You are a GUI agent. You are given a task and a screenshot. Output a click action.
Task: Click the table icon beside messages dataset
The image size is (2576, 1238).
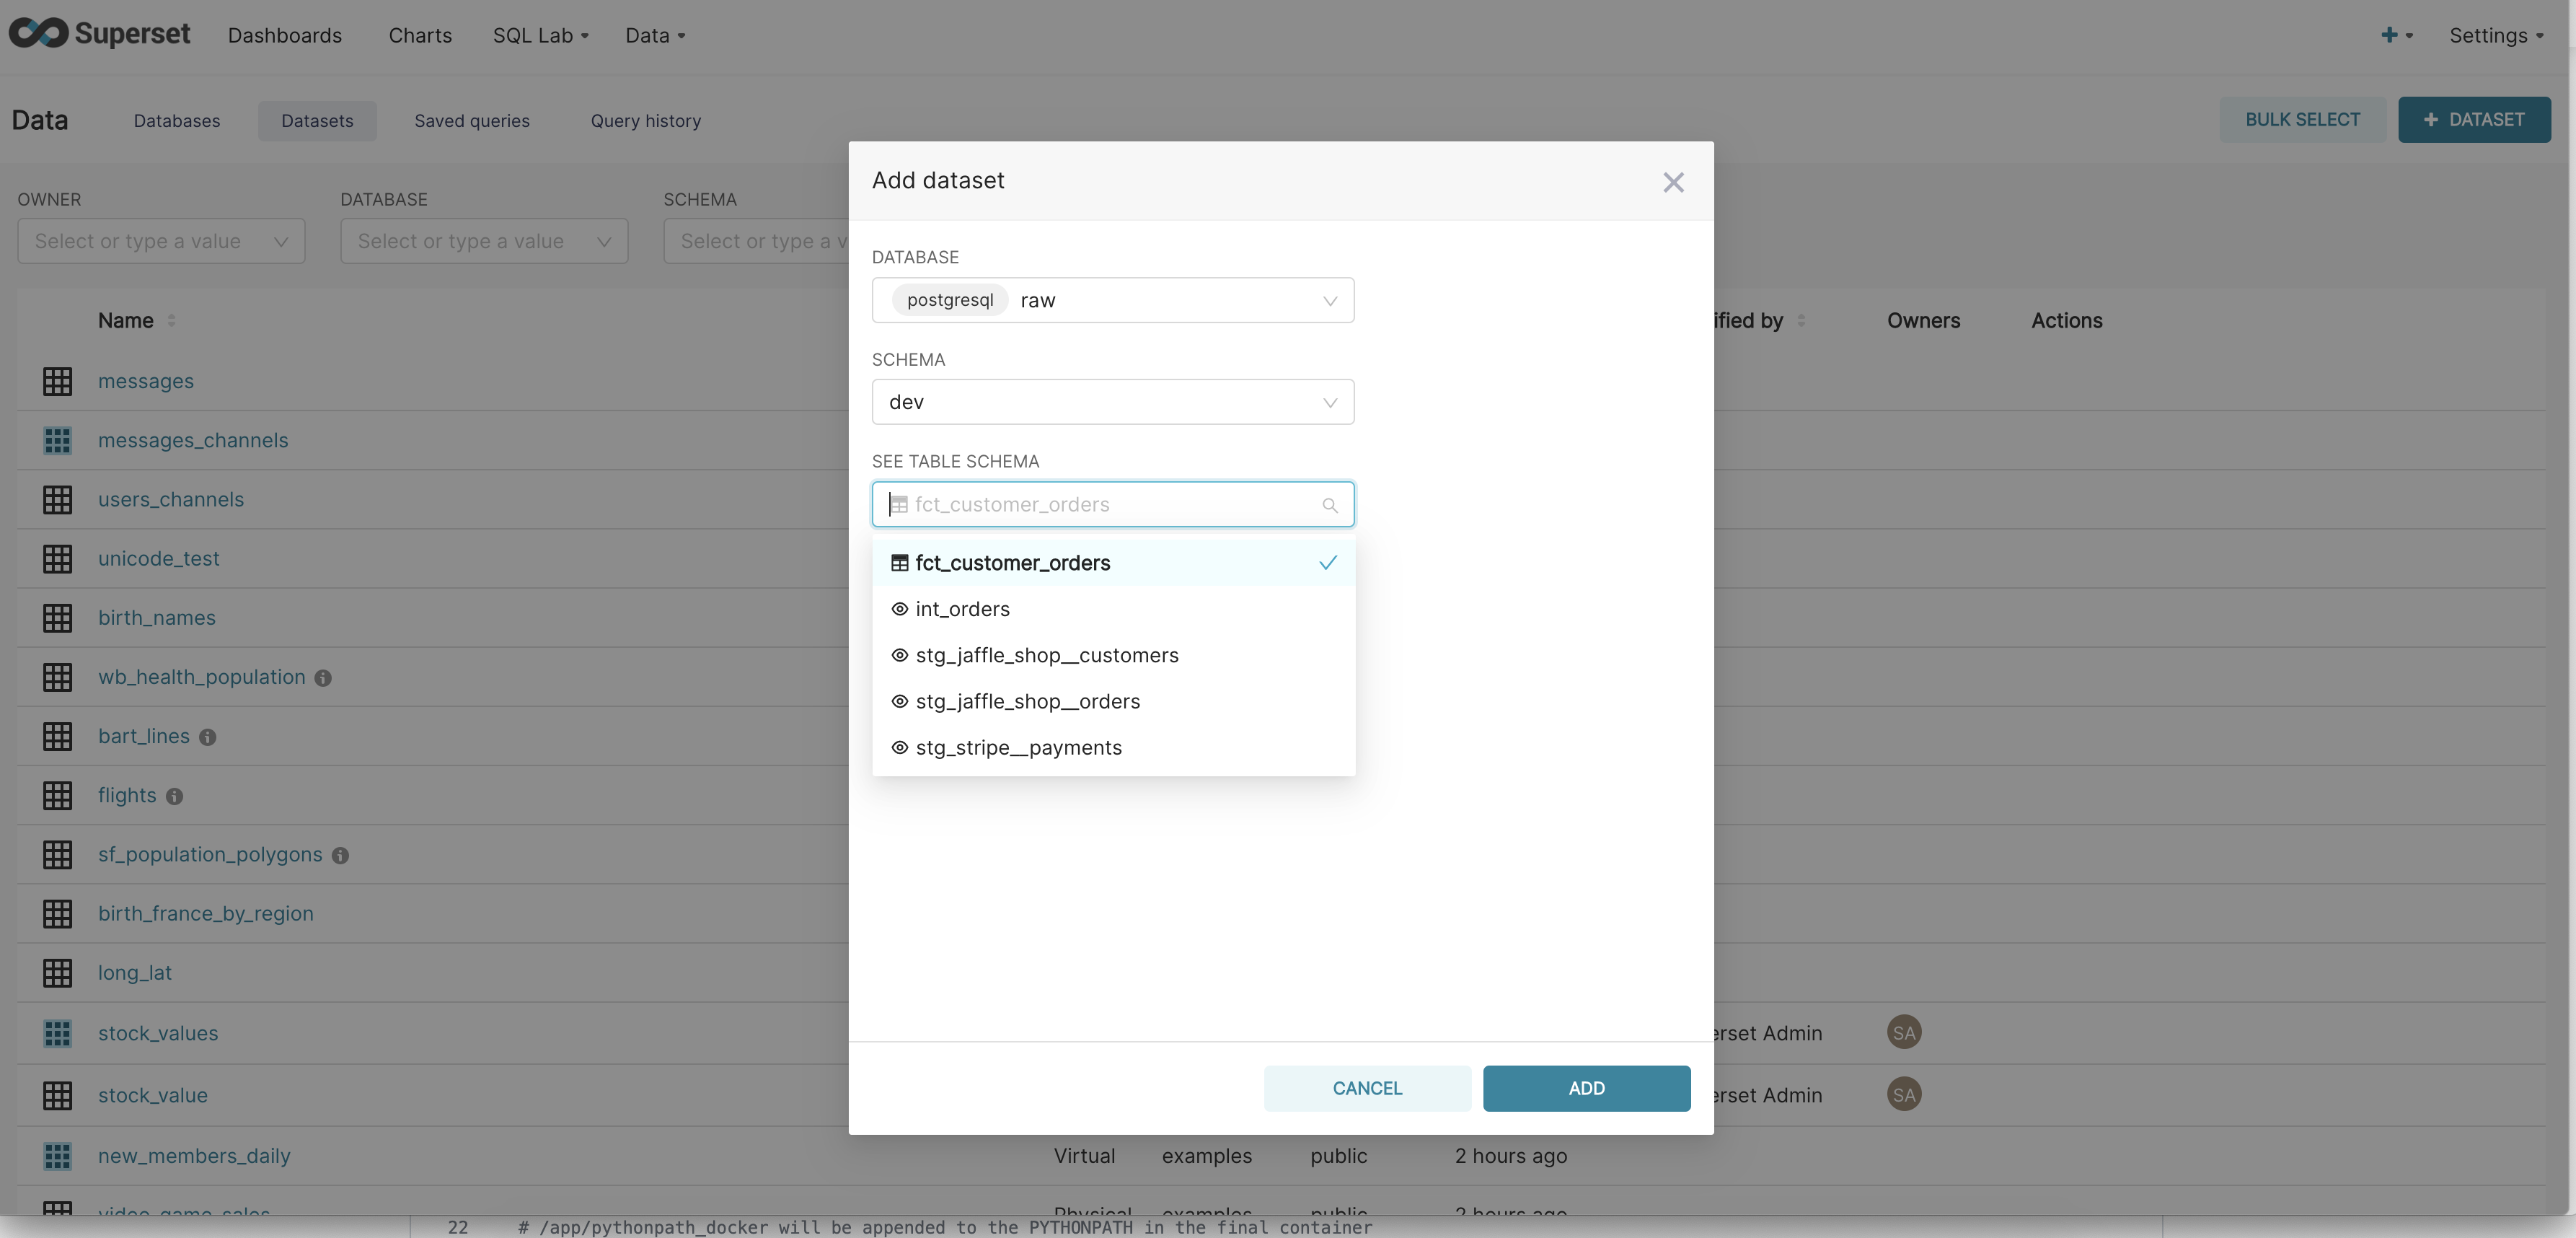tap(57, 381)
